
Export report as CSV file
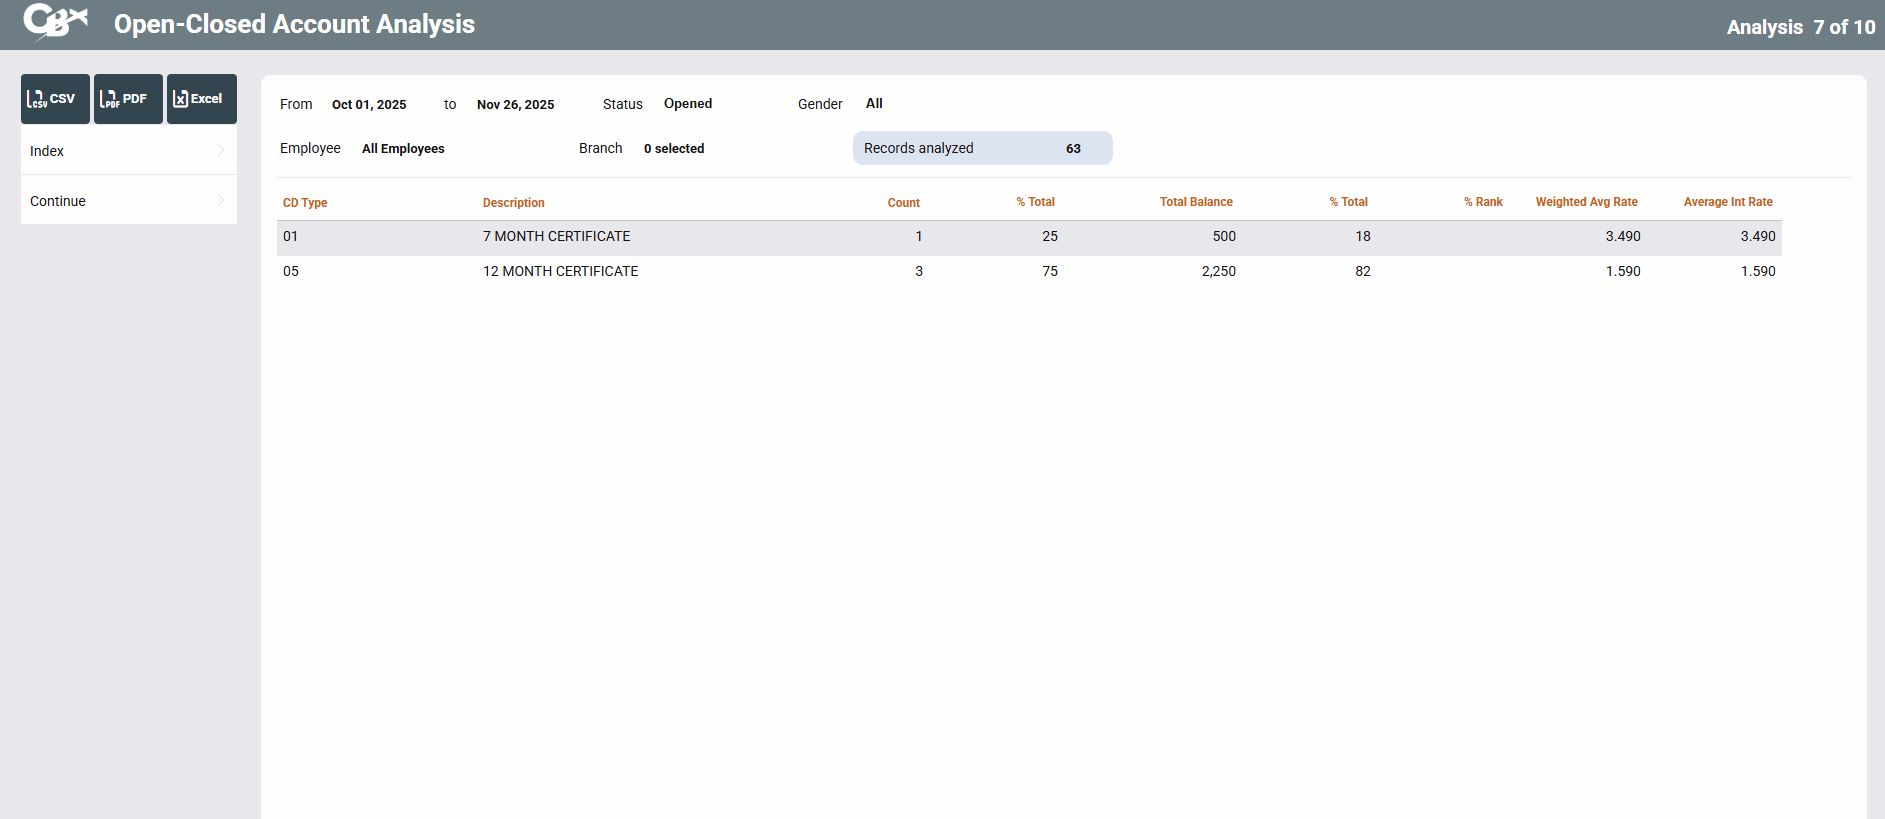(55, 99)
